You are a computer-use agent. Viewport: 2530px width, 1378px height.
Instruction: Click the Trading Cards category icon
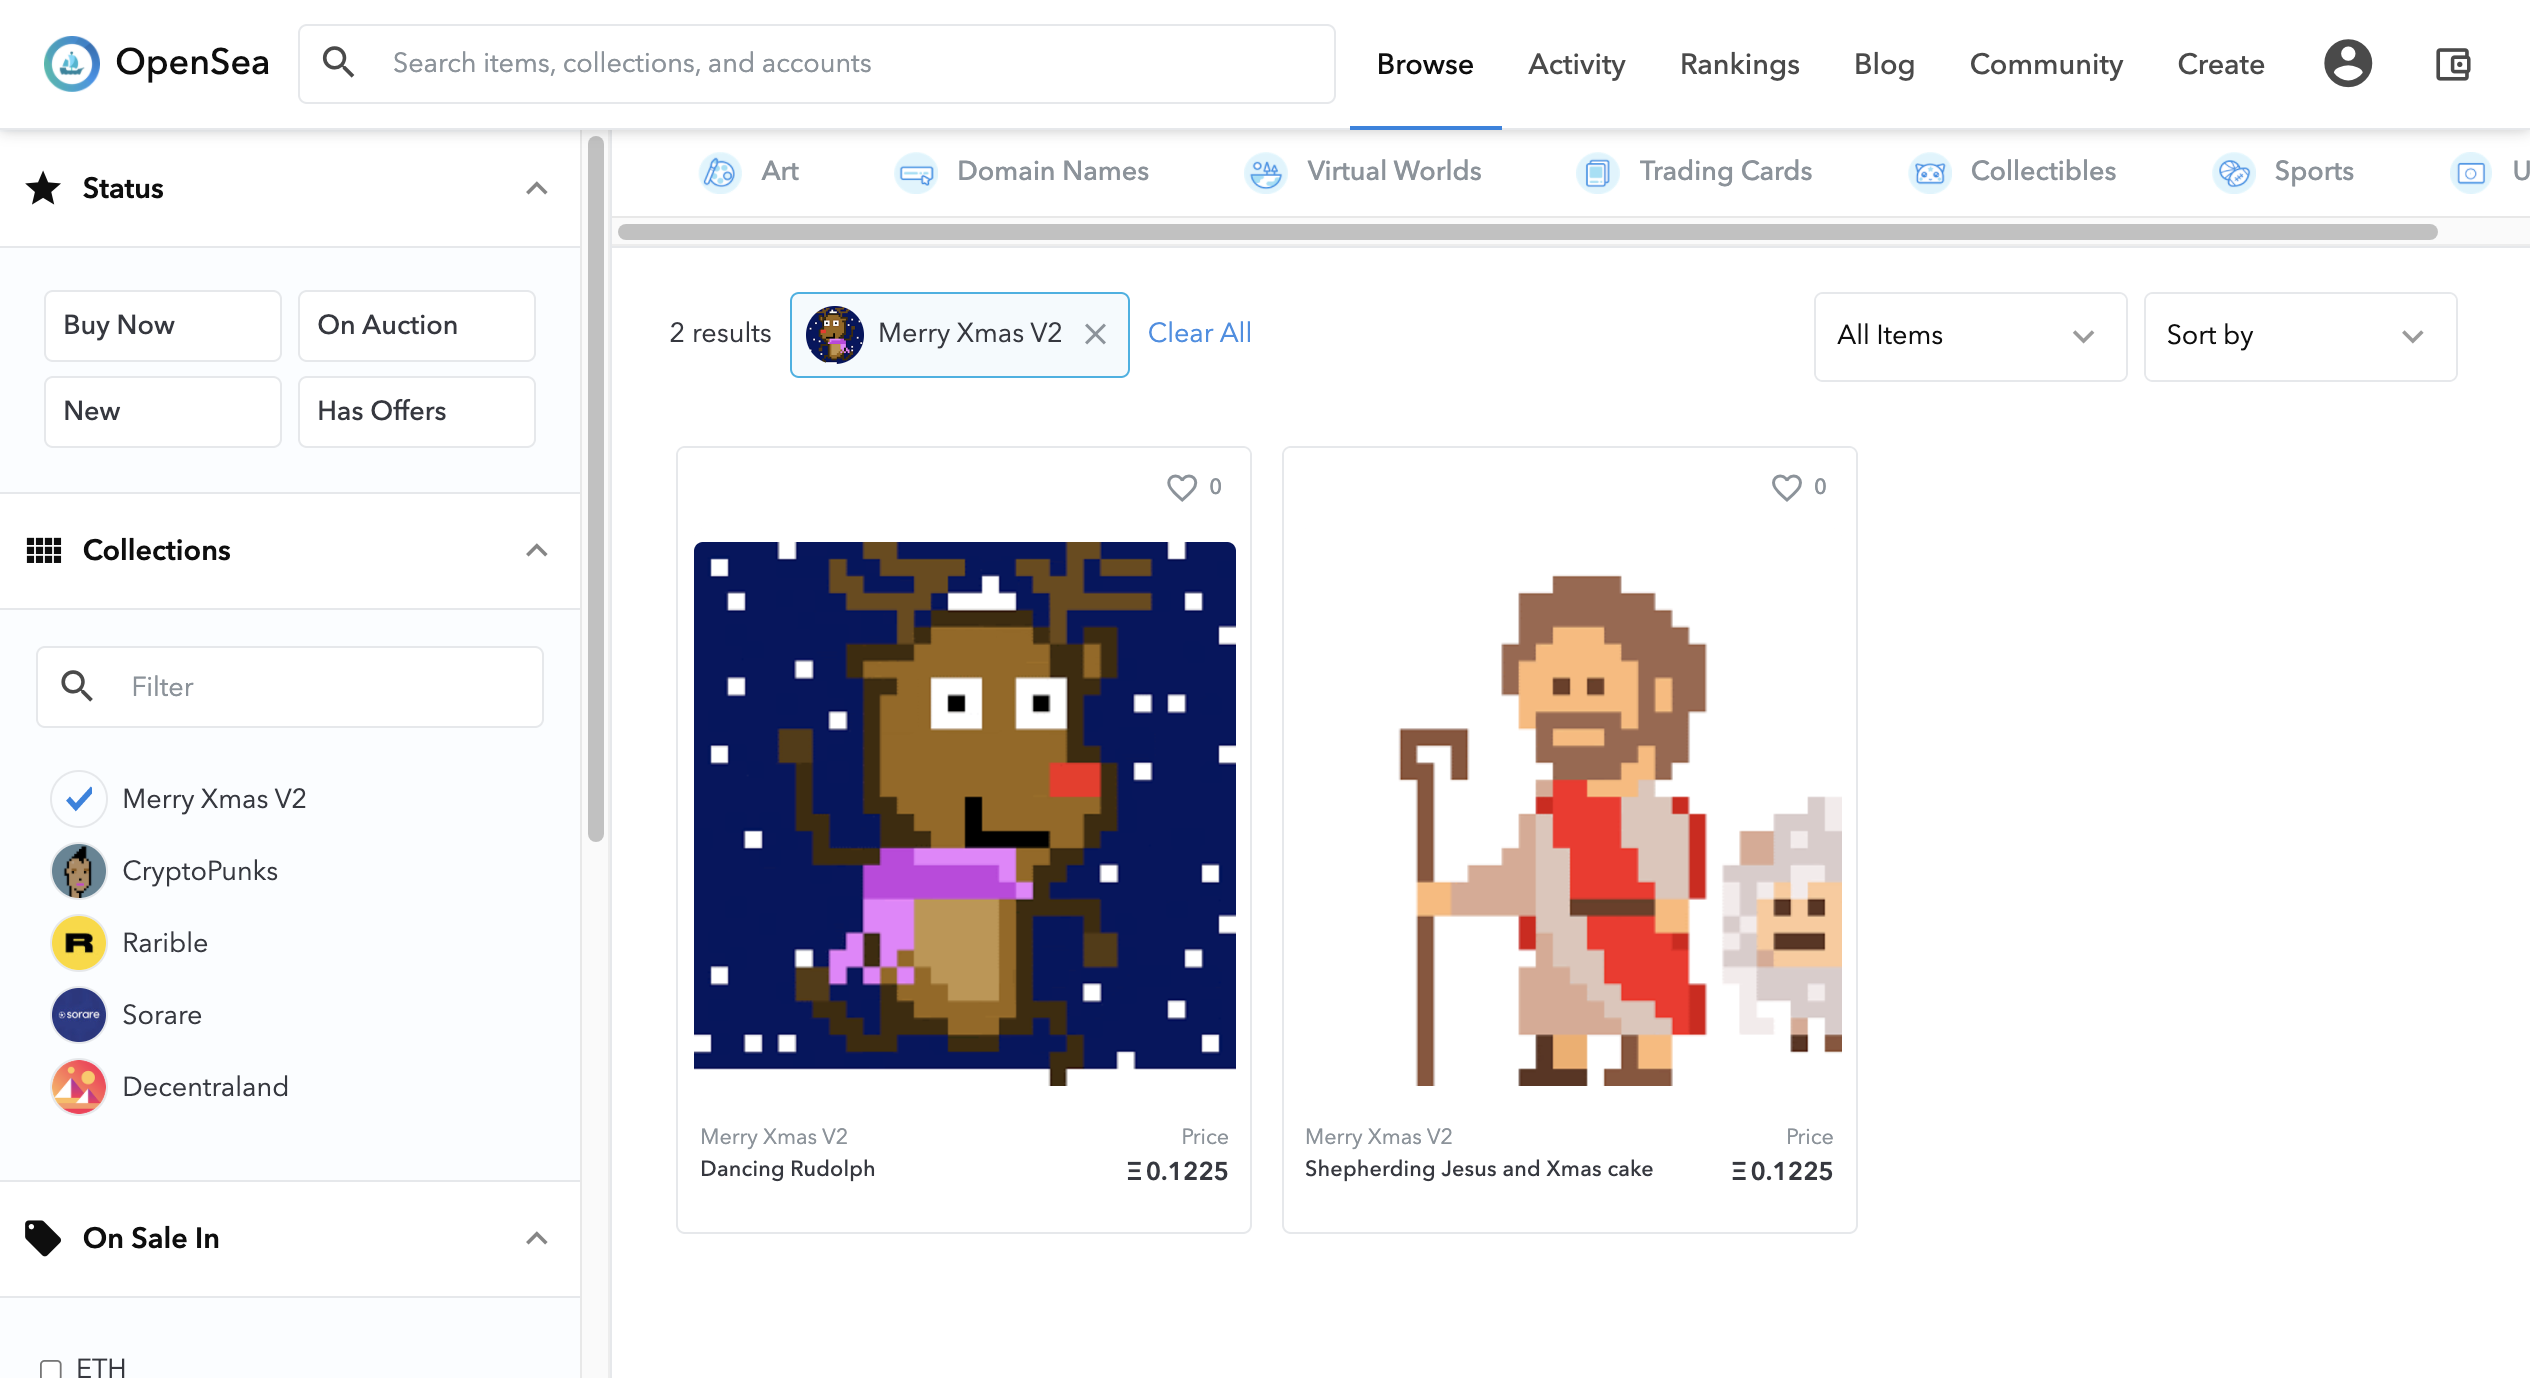[1597, 172]
